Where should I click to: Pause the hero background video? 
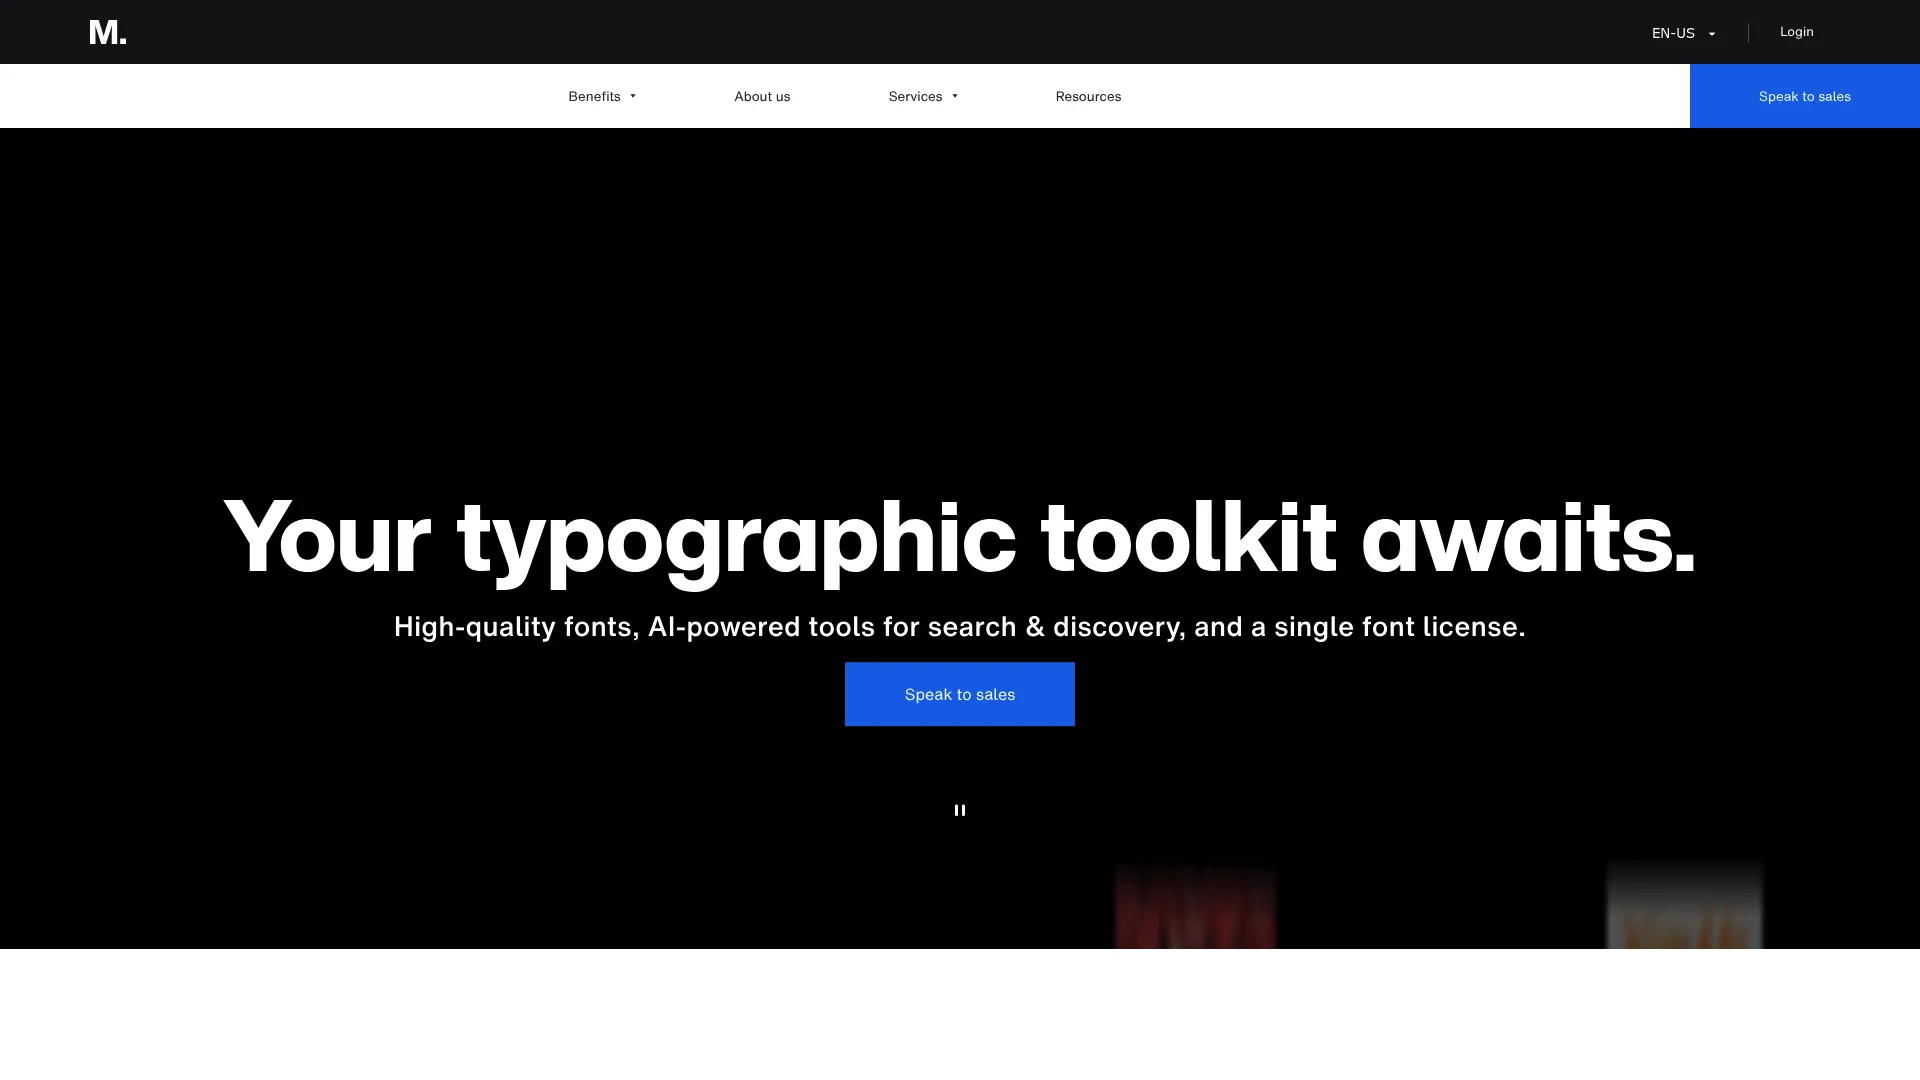click(960, 810)
